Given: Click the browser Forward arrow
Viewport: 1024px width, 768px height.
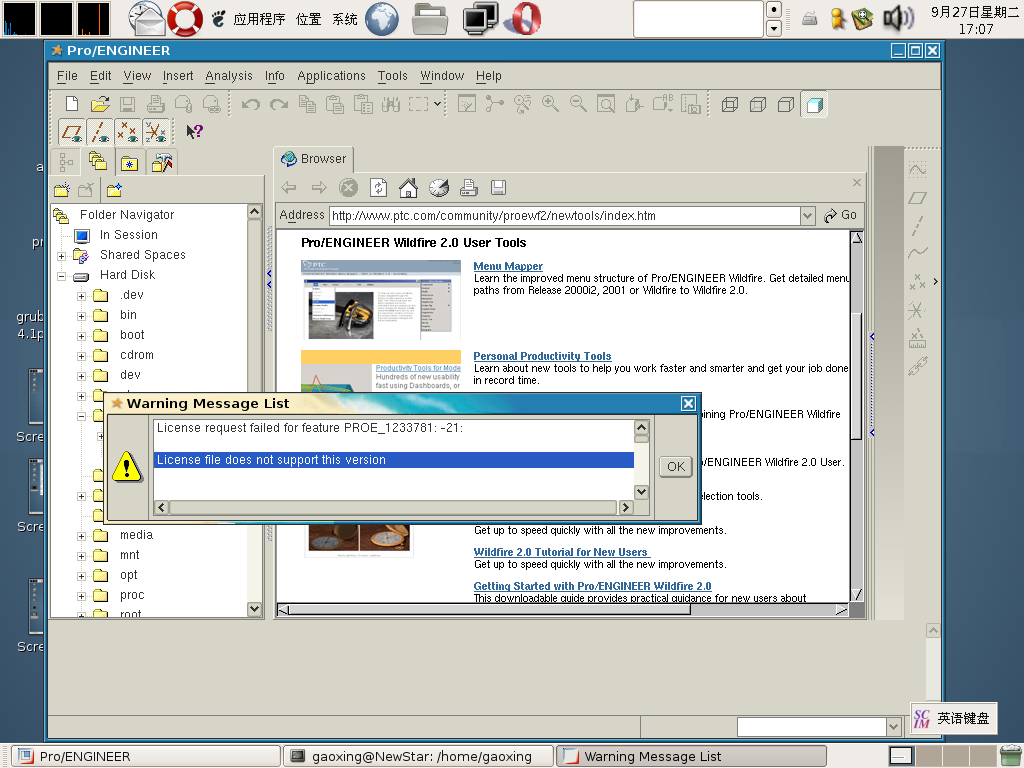Looking at the screenshot, I should pos(319,188).
